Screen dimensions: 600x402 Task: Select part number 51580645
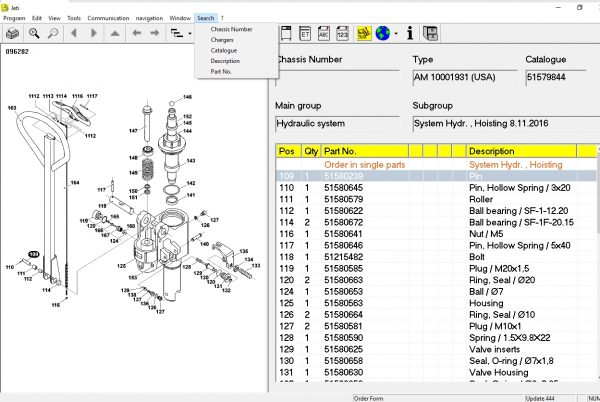(343, 188)
